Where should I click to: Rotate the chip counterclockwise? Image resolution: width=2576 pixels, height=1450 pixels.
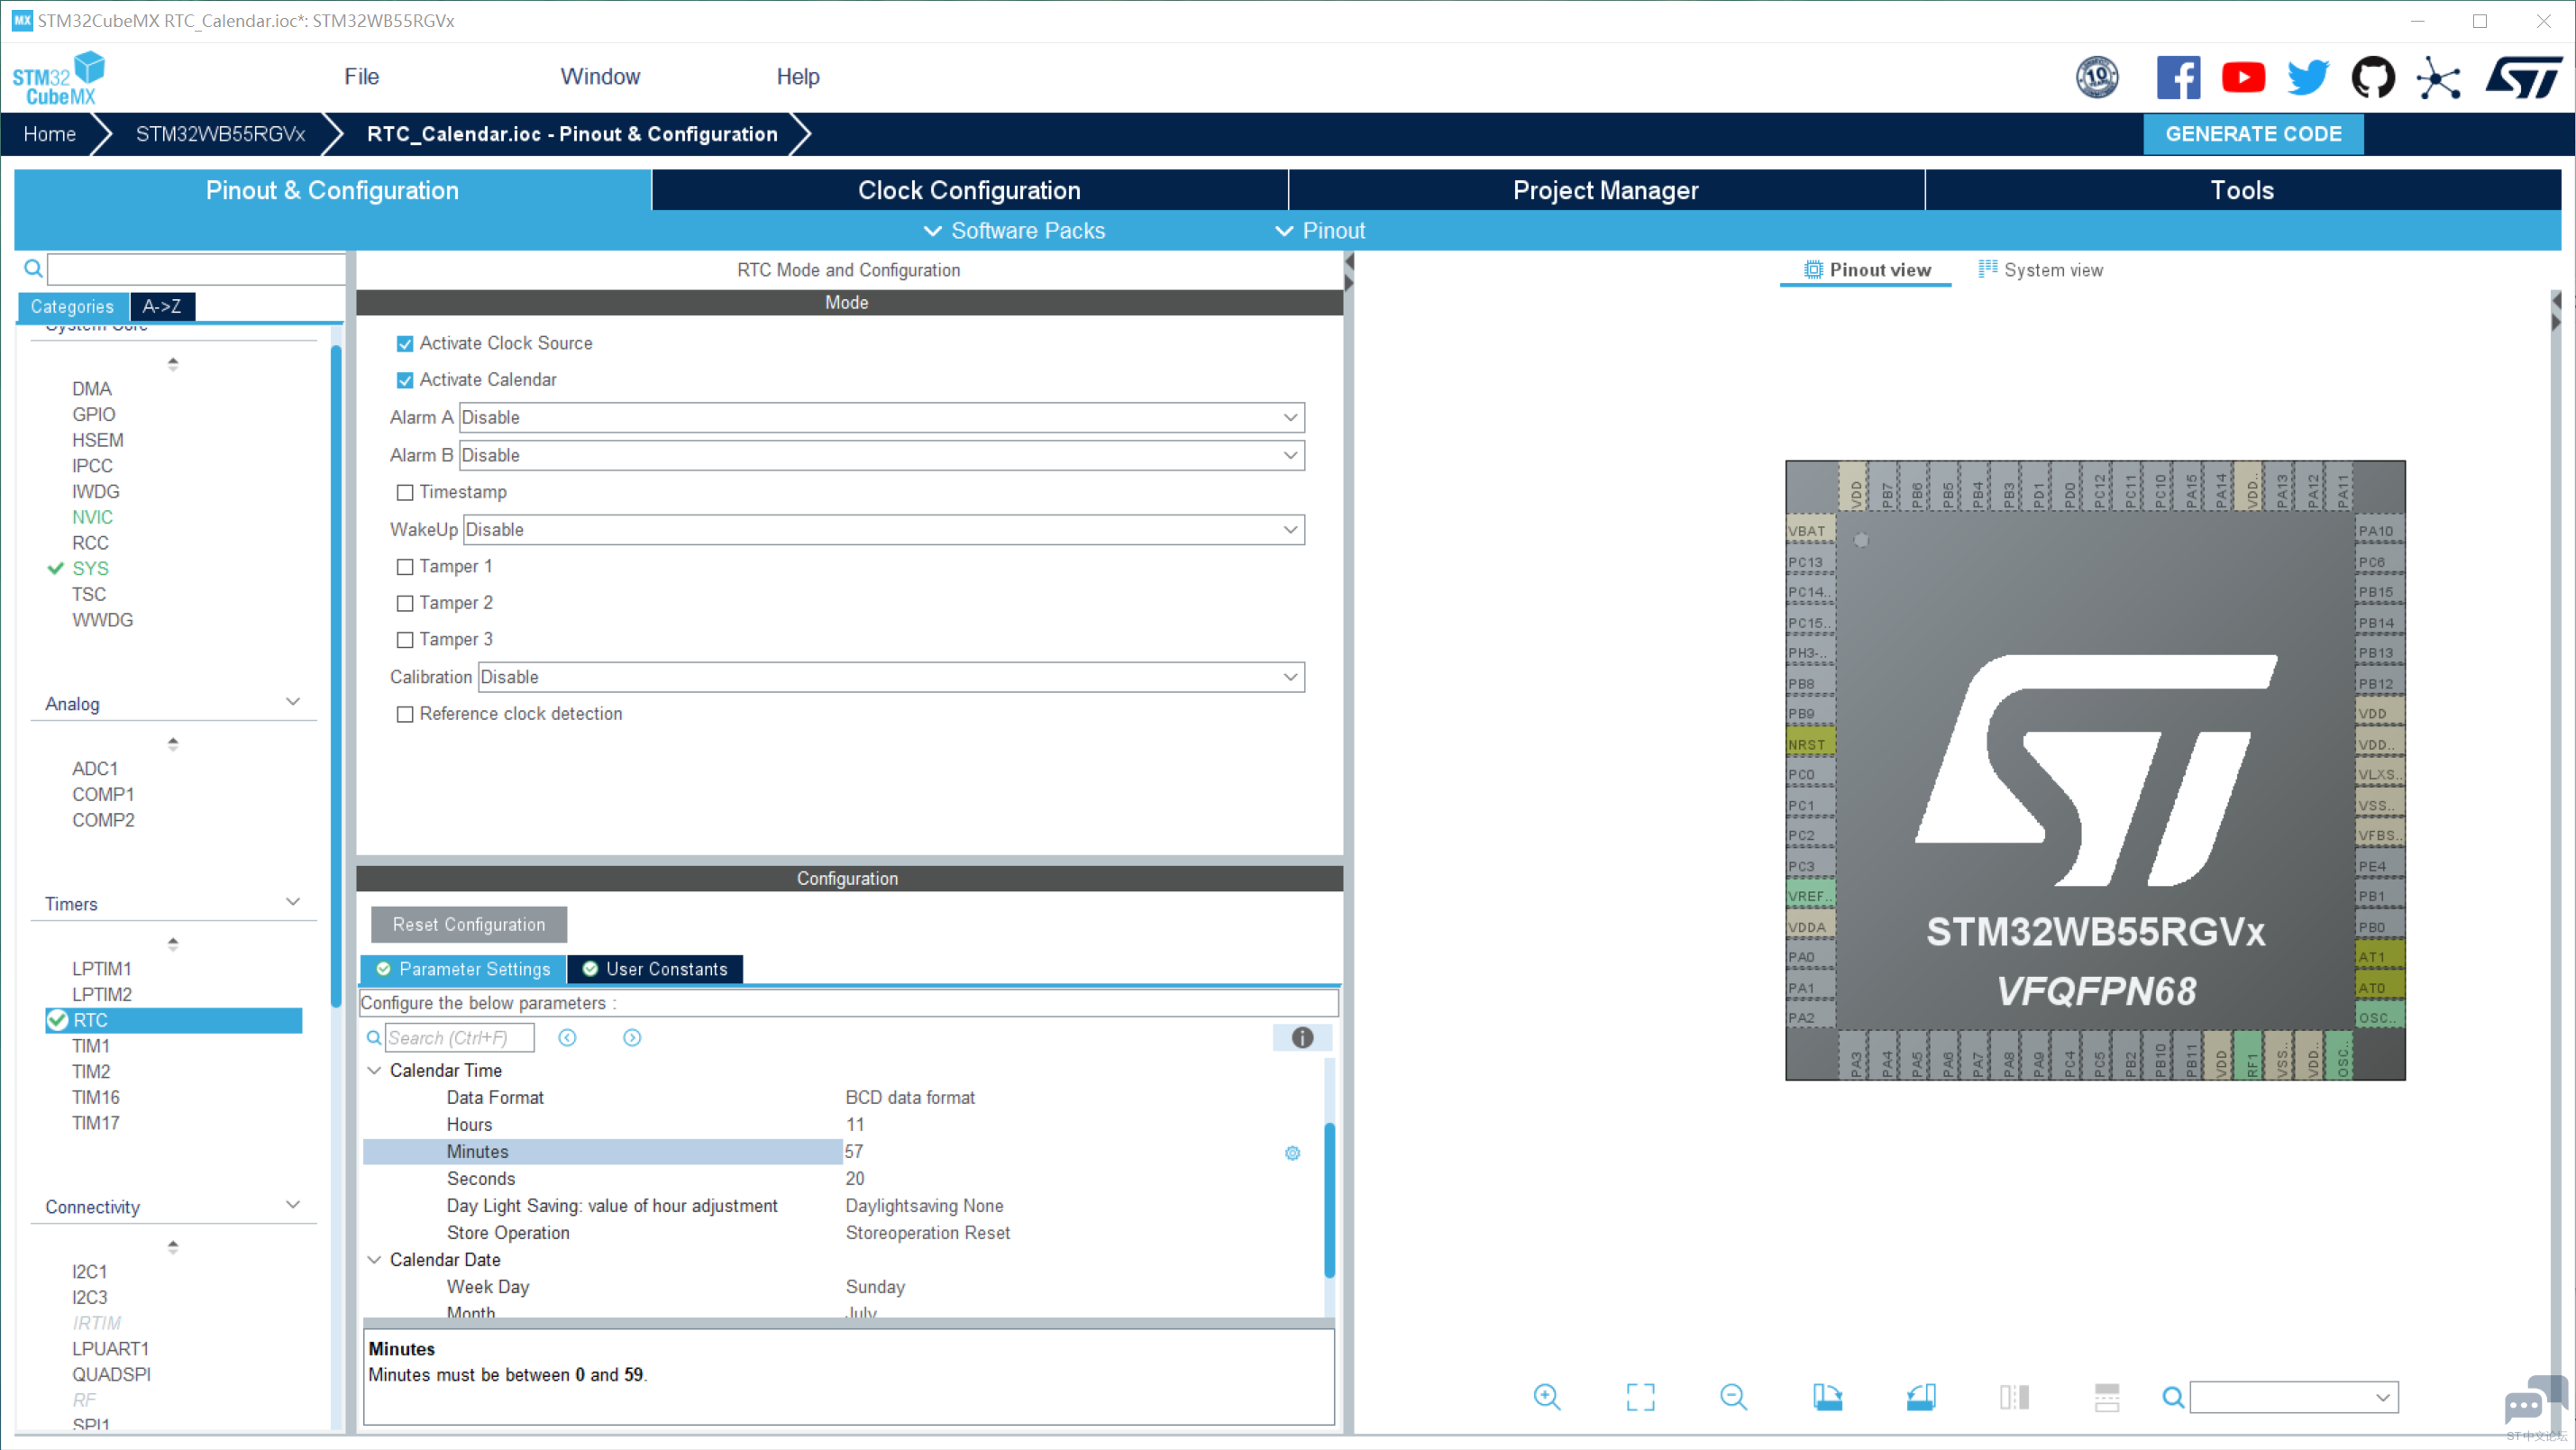pos(1920,1397)
